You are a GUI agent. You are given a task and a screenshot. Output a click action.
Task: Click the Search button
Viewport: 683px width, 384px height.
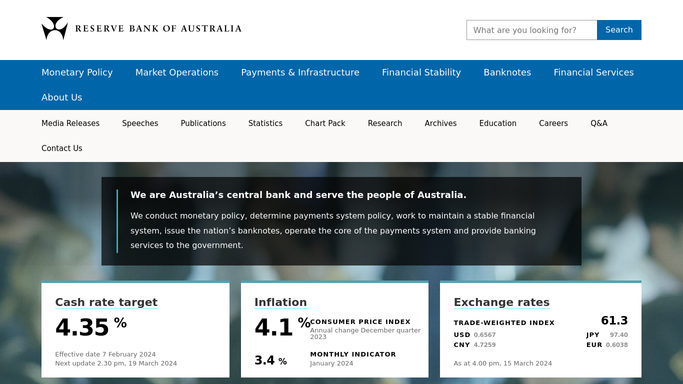pos(619,30)
